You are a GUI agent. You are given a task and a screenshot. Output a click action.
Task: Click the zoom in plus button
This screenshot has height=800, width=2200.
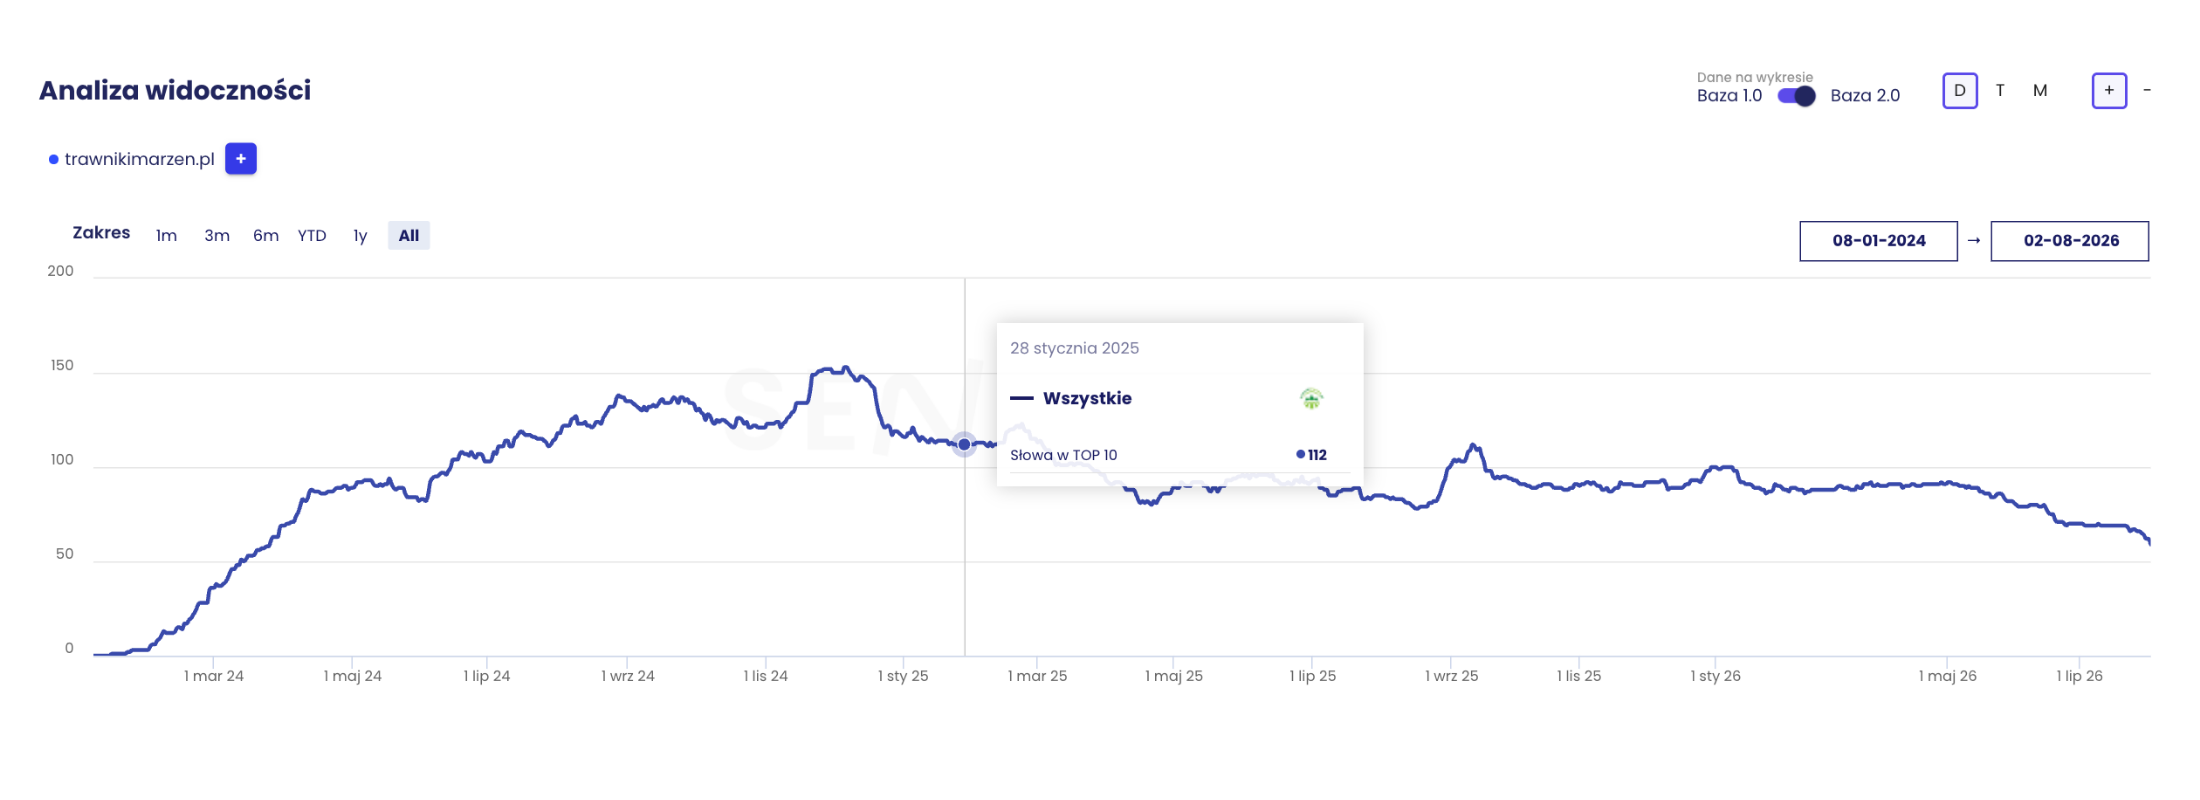coord(2109,91)
